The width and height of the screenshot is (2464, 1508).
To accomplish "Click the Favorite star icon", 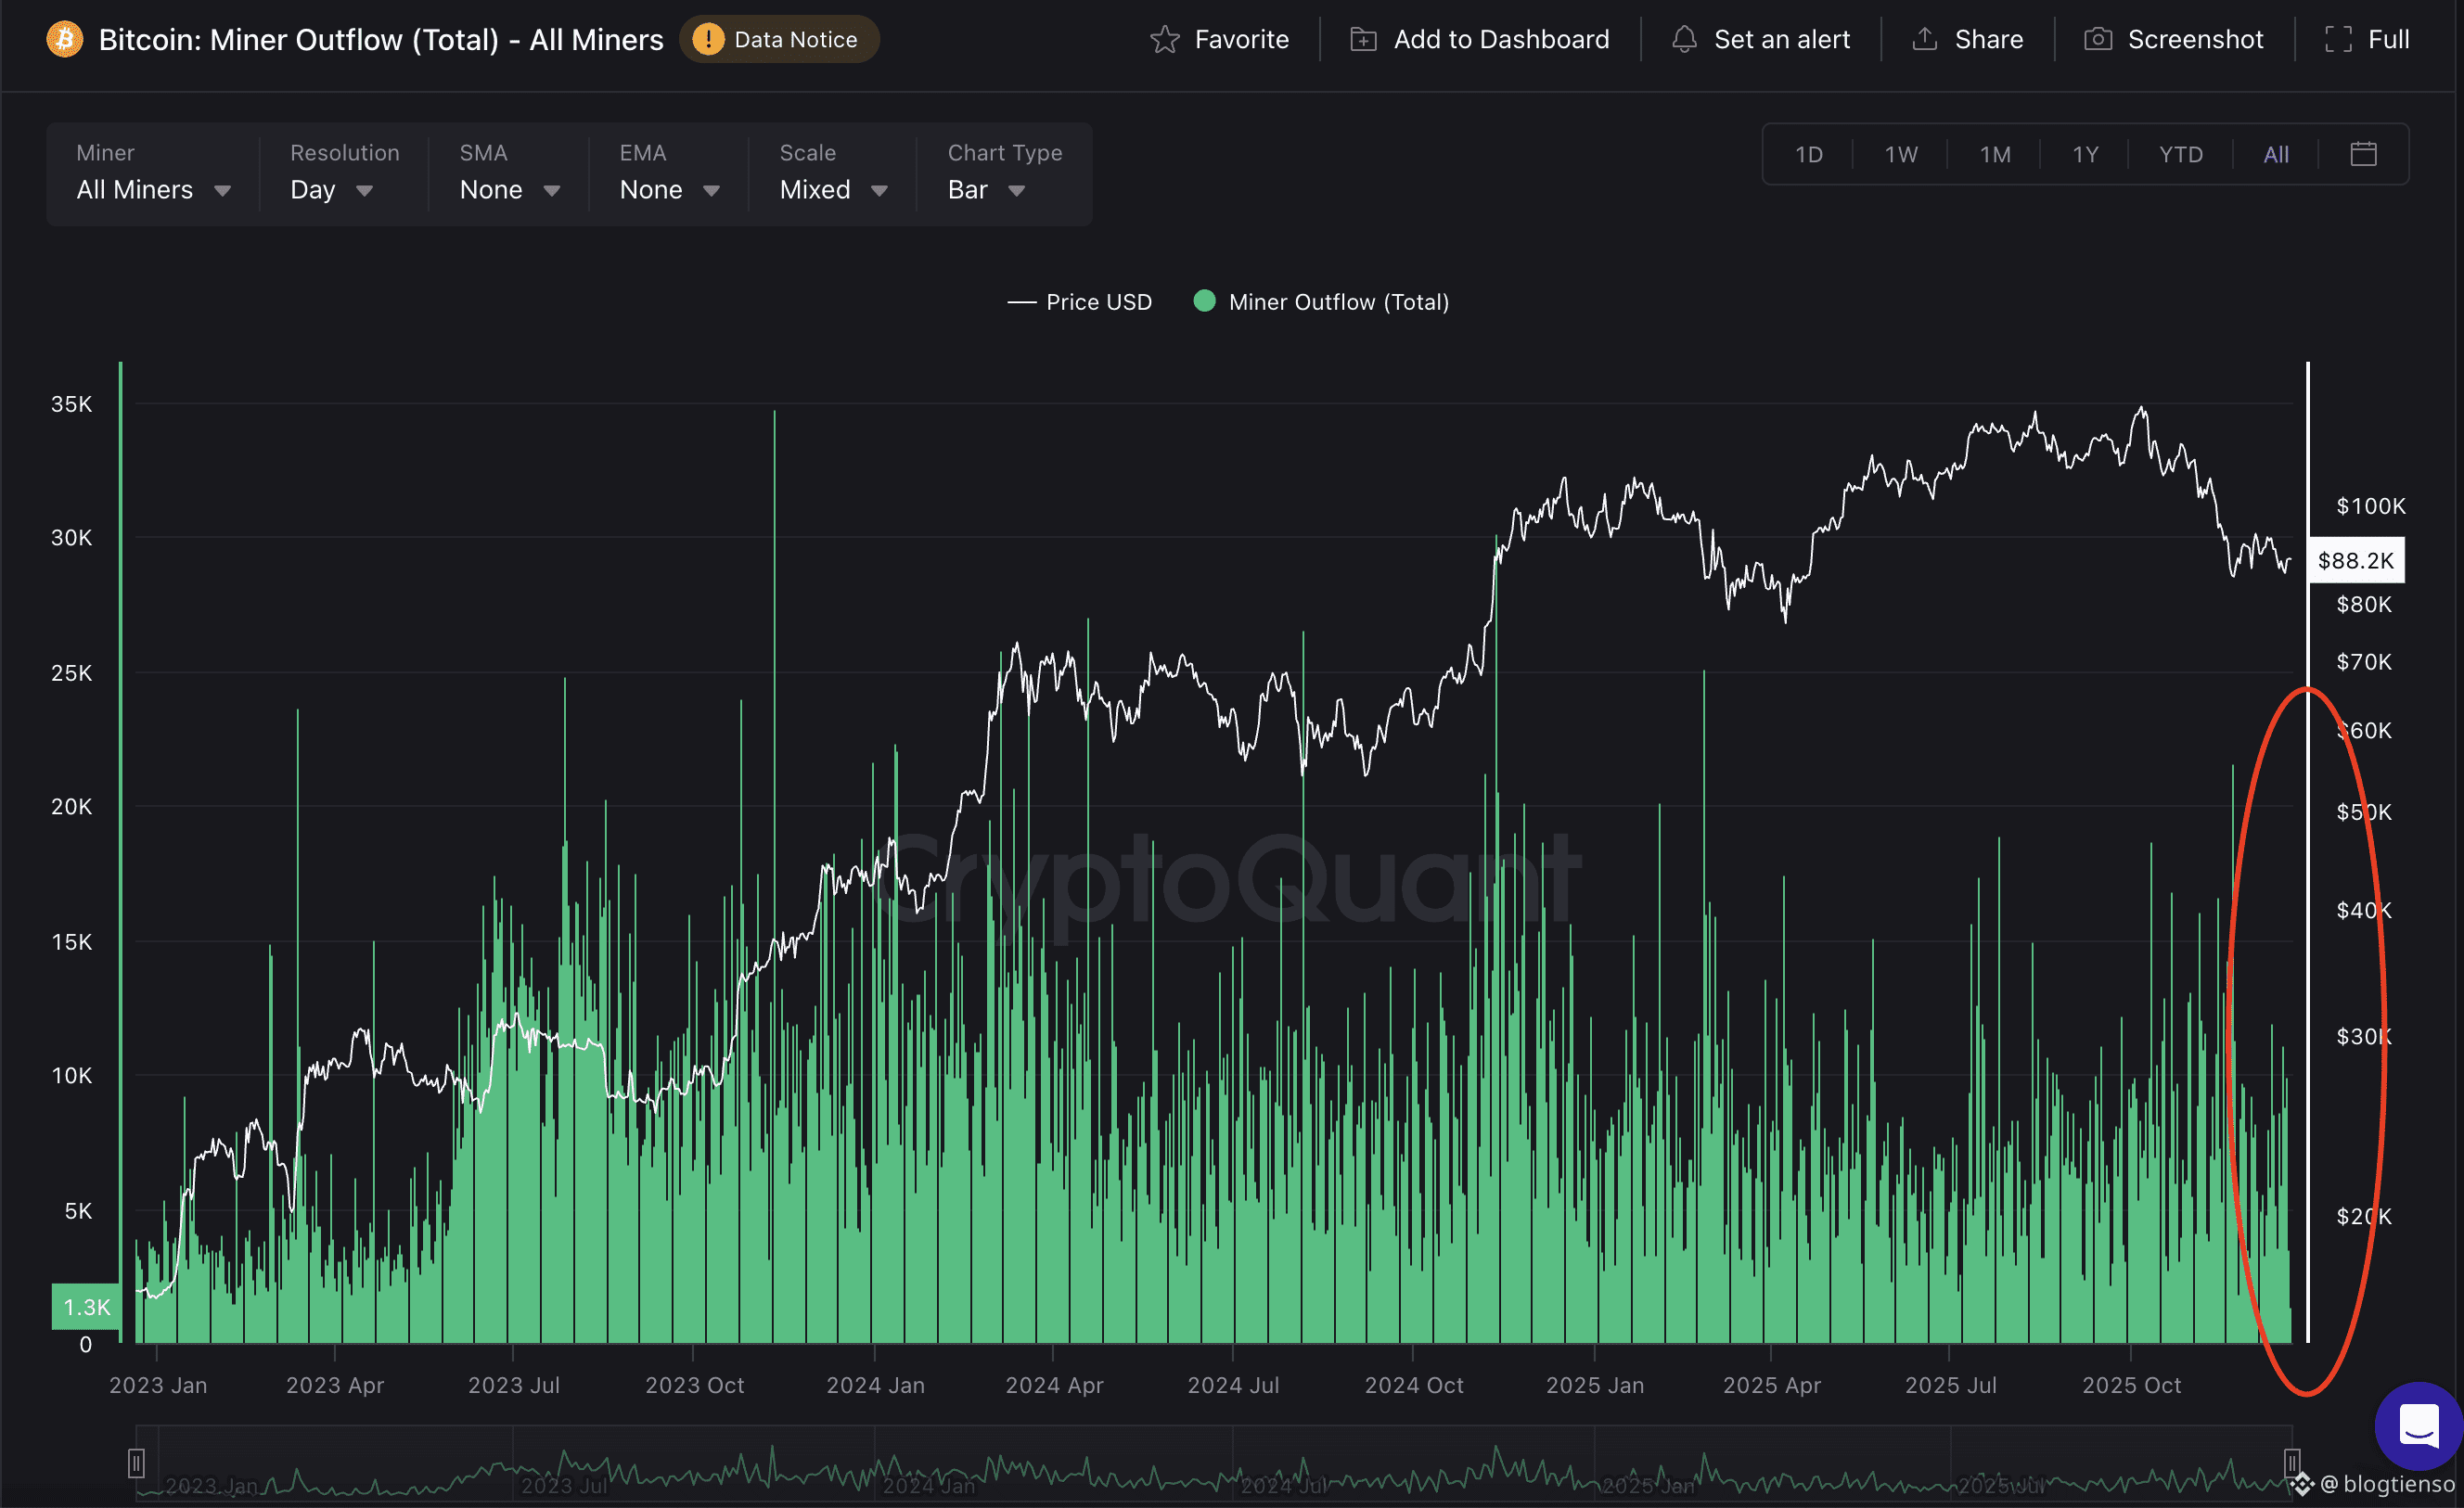I will [x=1164, y=40].
